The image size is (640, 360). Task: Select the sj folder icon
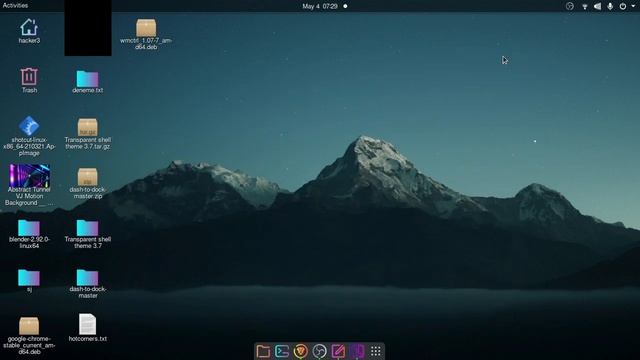coord(29,277)
